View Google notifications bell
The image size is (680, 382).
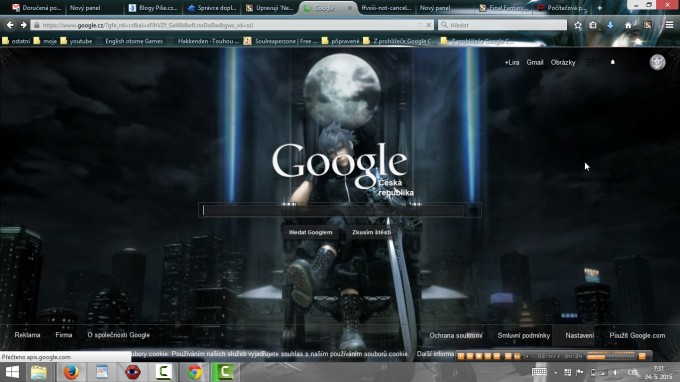[x=613, y=62]
